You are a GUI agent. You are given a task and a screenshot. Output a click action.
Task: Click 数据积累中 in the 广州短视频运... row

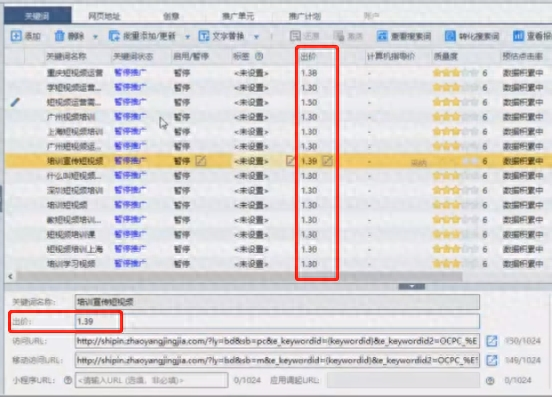tap(523, 146)
